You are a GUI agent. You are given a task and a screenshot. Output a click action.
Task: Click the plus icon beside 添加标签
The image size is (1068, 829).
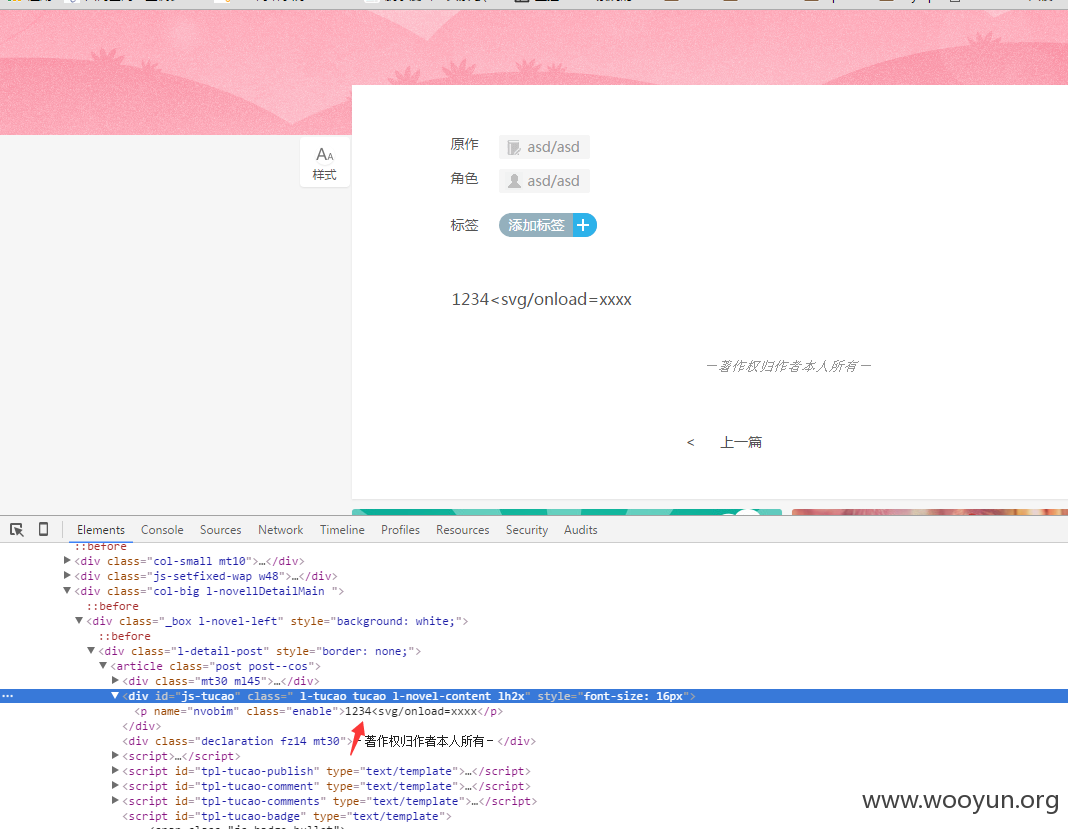(584, 225)
